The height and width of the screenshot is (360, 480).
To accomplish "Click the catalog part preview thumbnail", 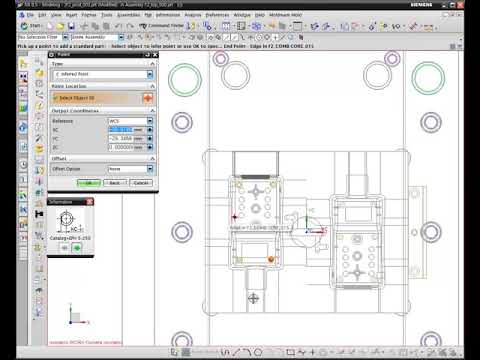I will [70, 221].
